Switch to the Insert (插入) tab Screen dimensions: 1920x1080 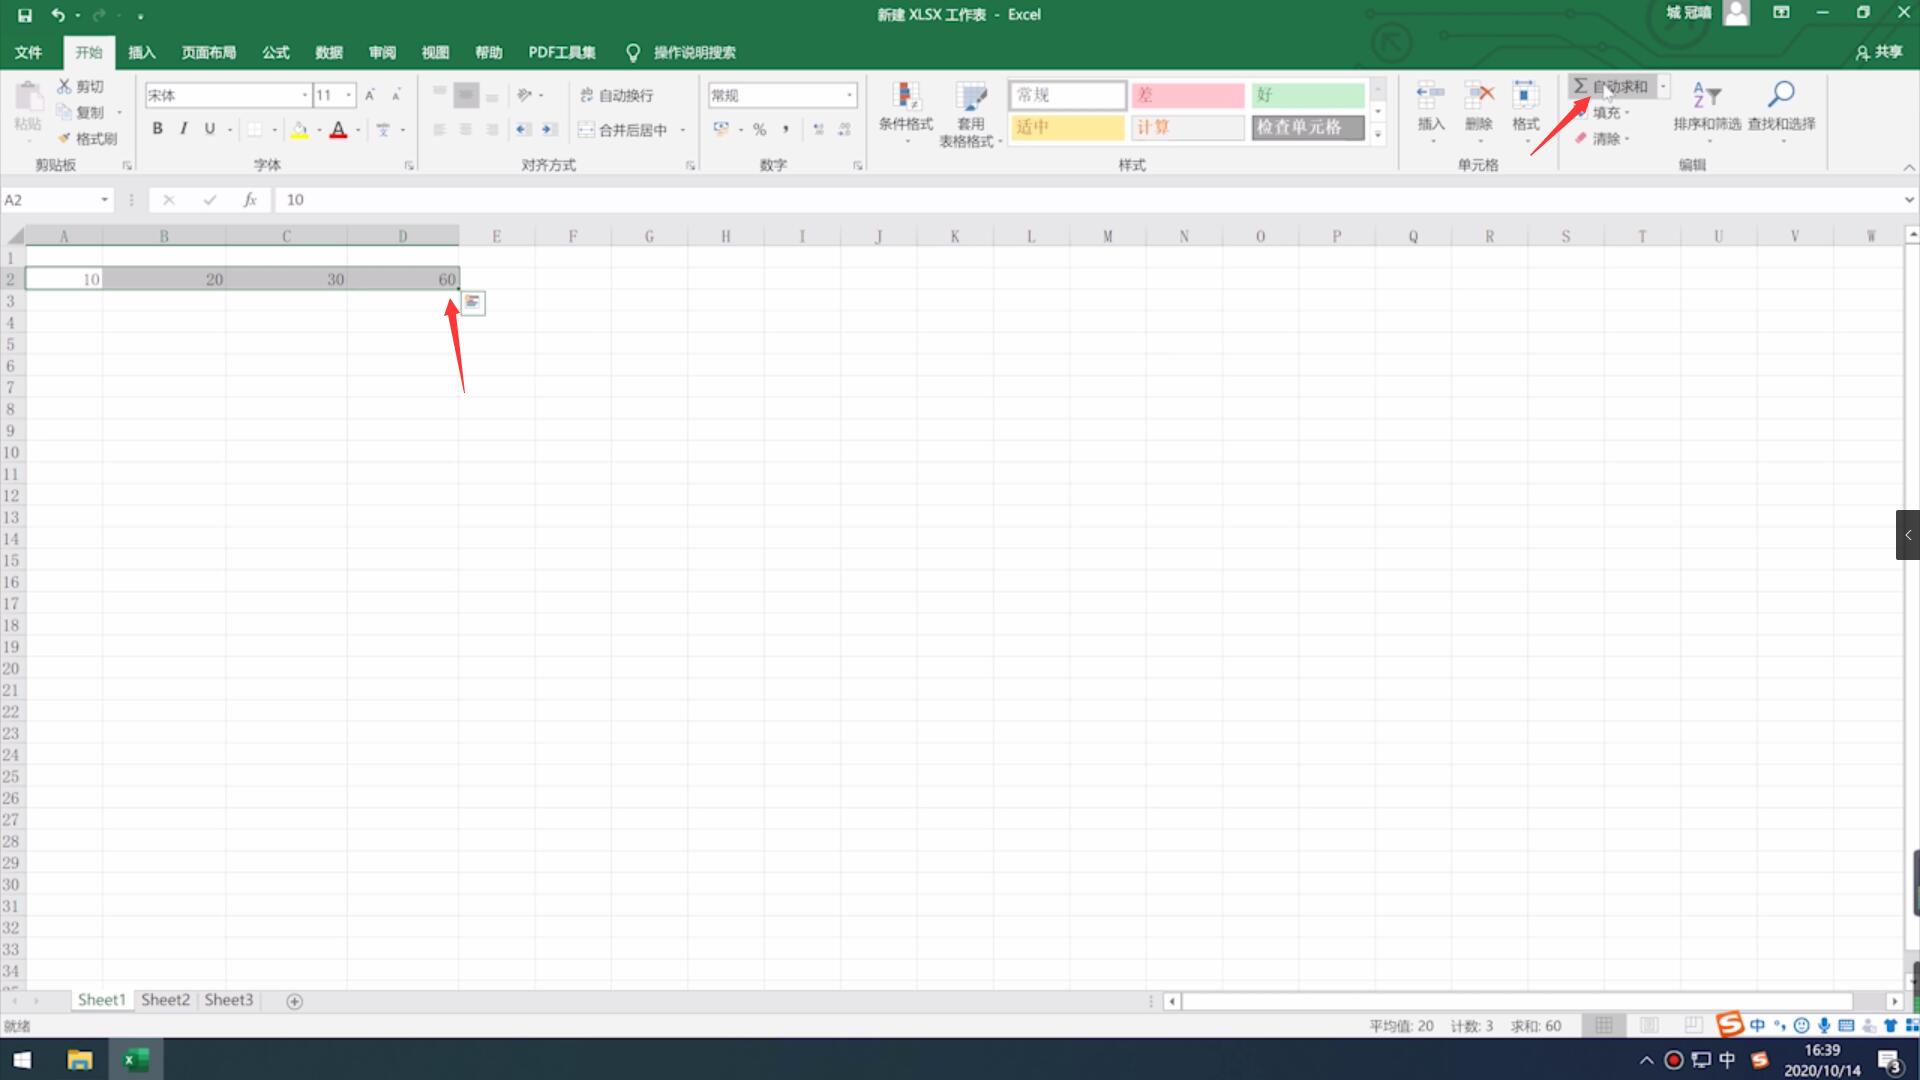142,52
